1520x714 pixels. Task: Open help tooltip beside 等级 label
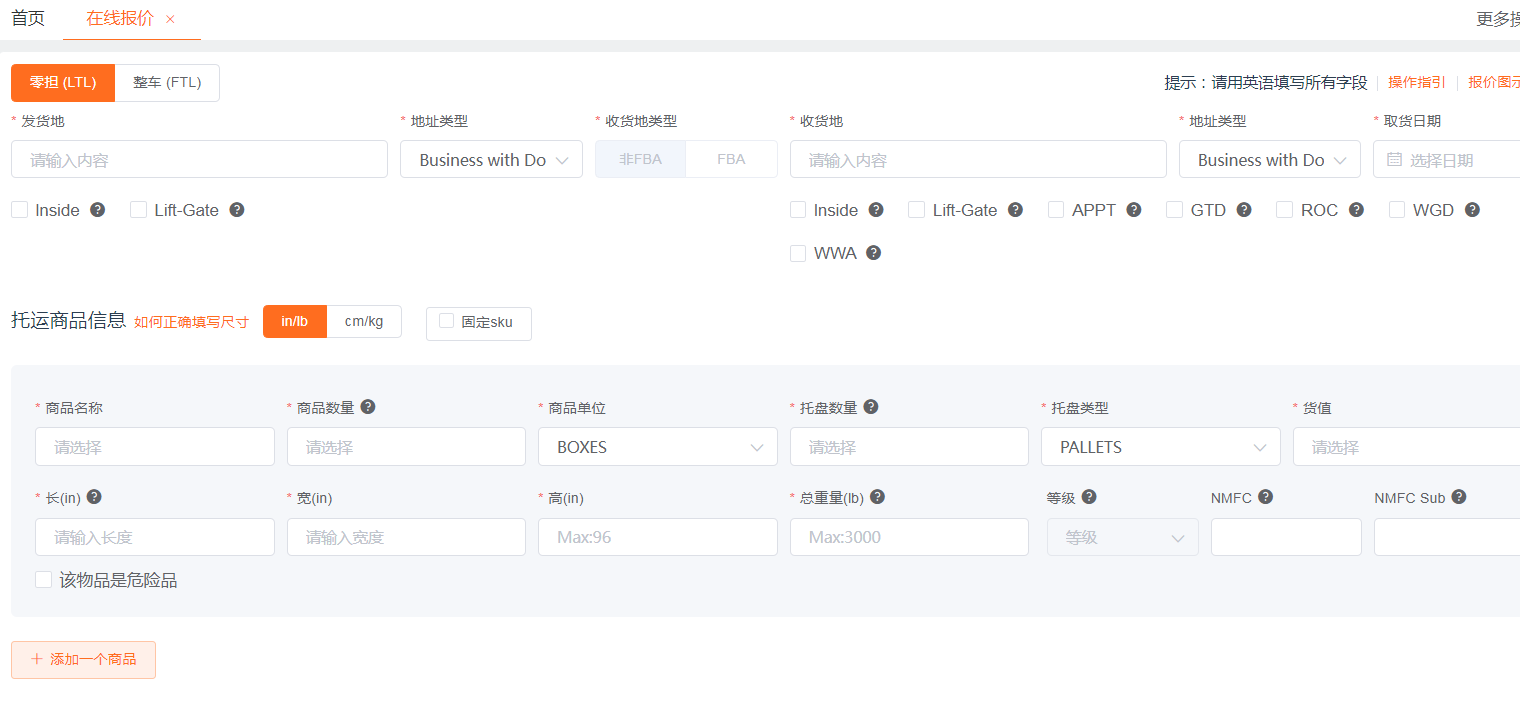tap(1089, 497)
